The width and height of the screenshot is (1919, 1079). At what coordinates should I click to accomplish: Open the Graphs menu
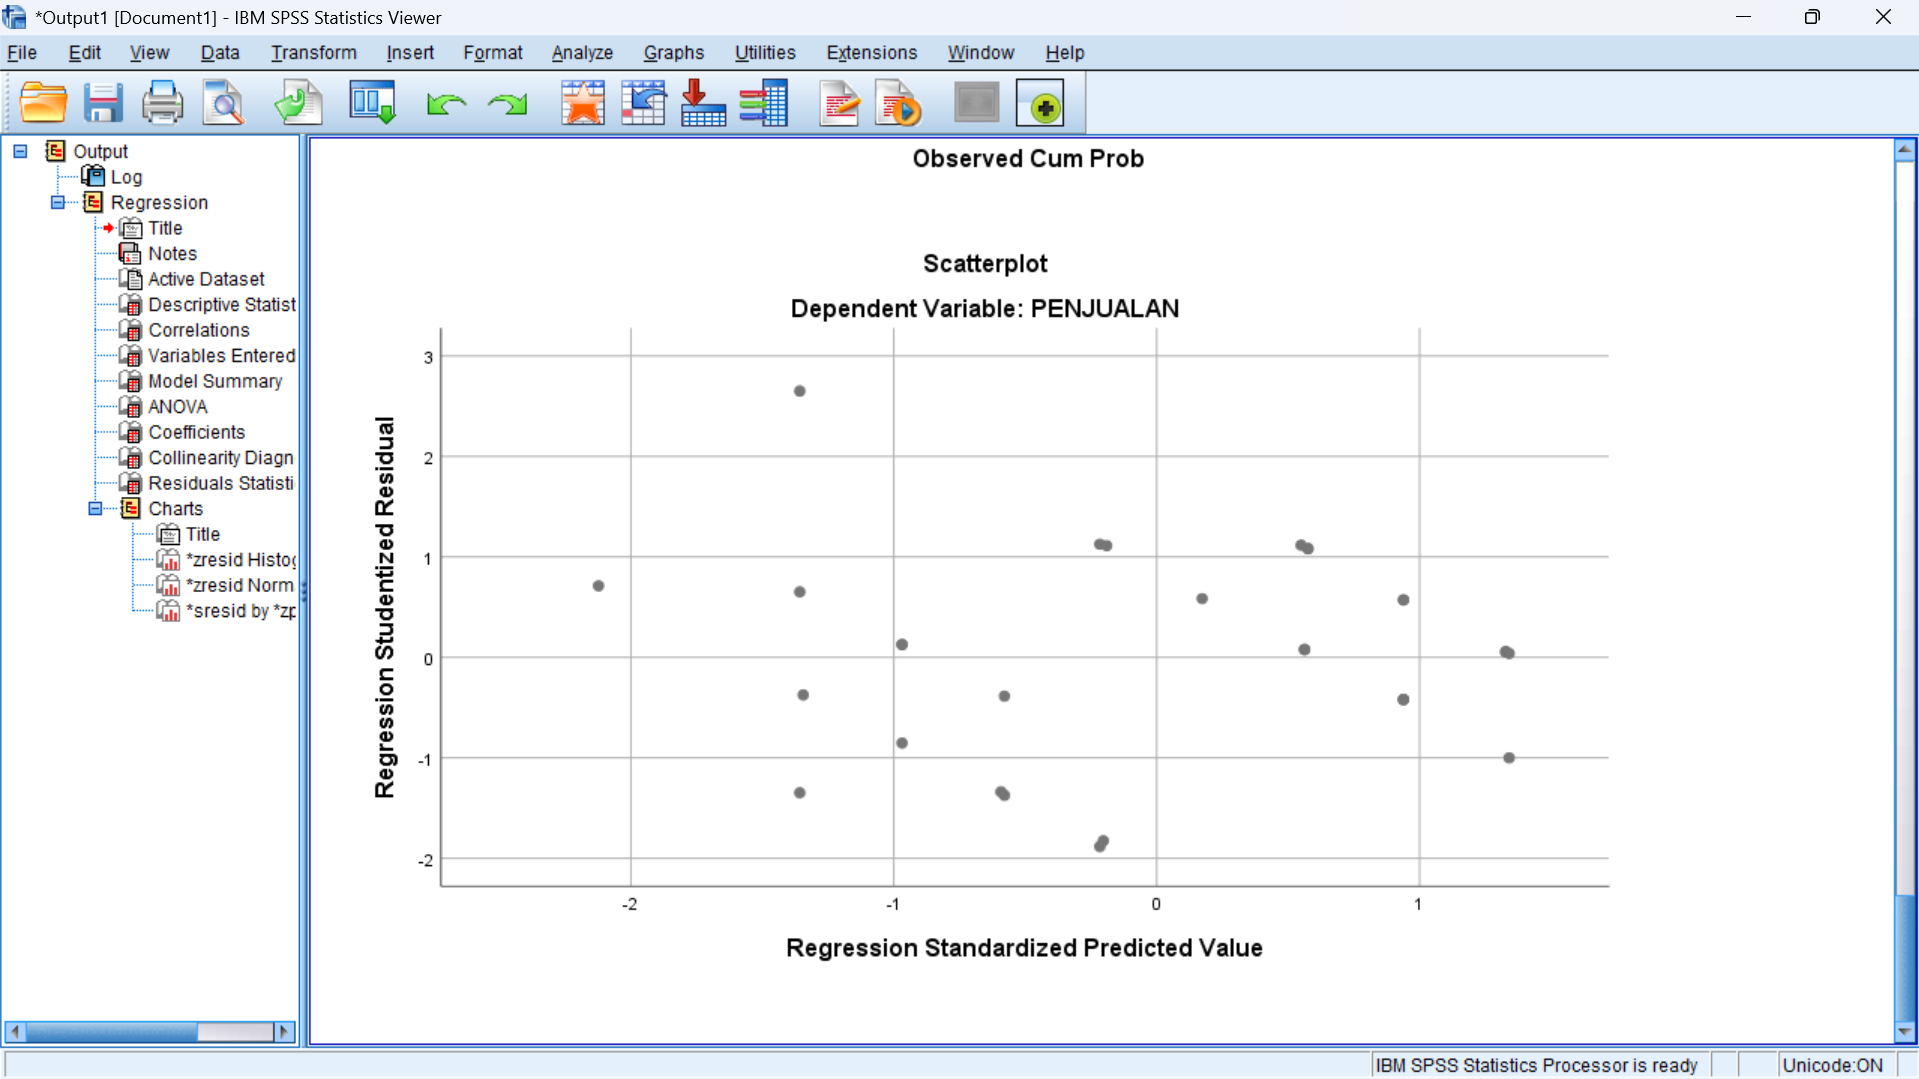coord(673,53)
